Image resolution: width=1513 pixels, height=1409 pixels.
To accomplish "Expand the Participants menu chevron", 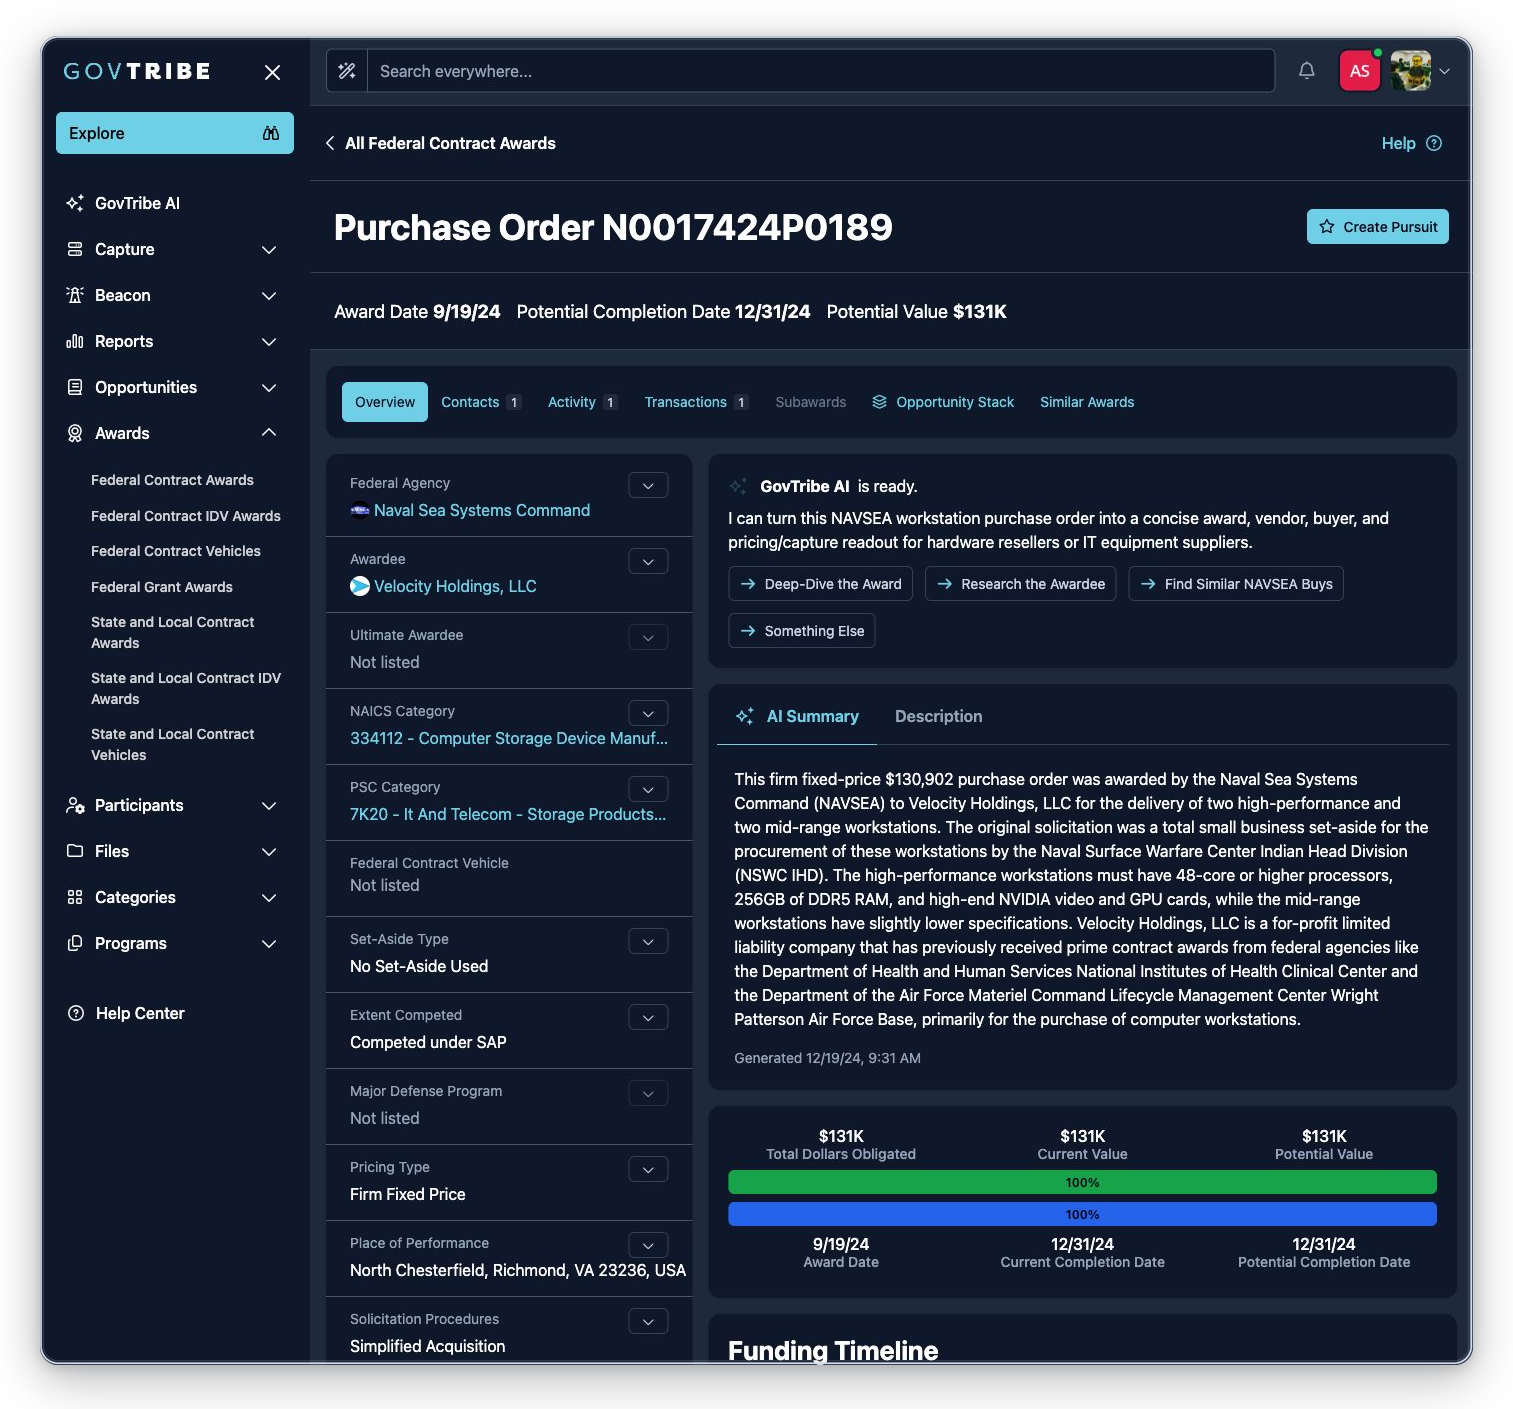I will point(269,805).
